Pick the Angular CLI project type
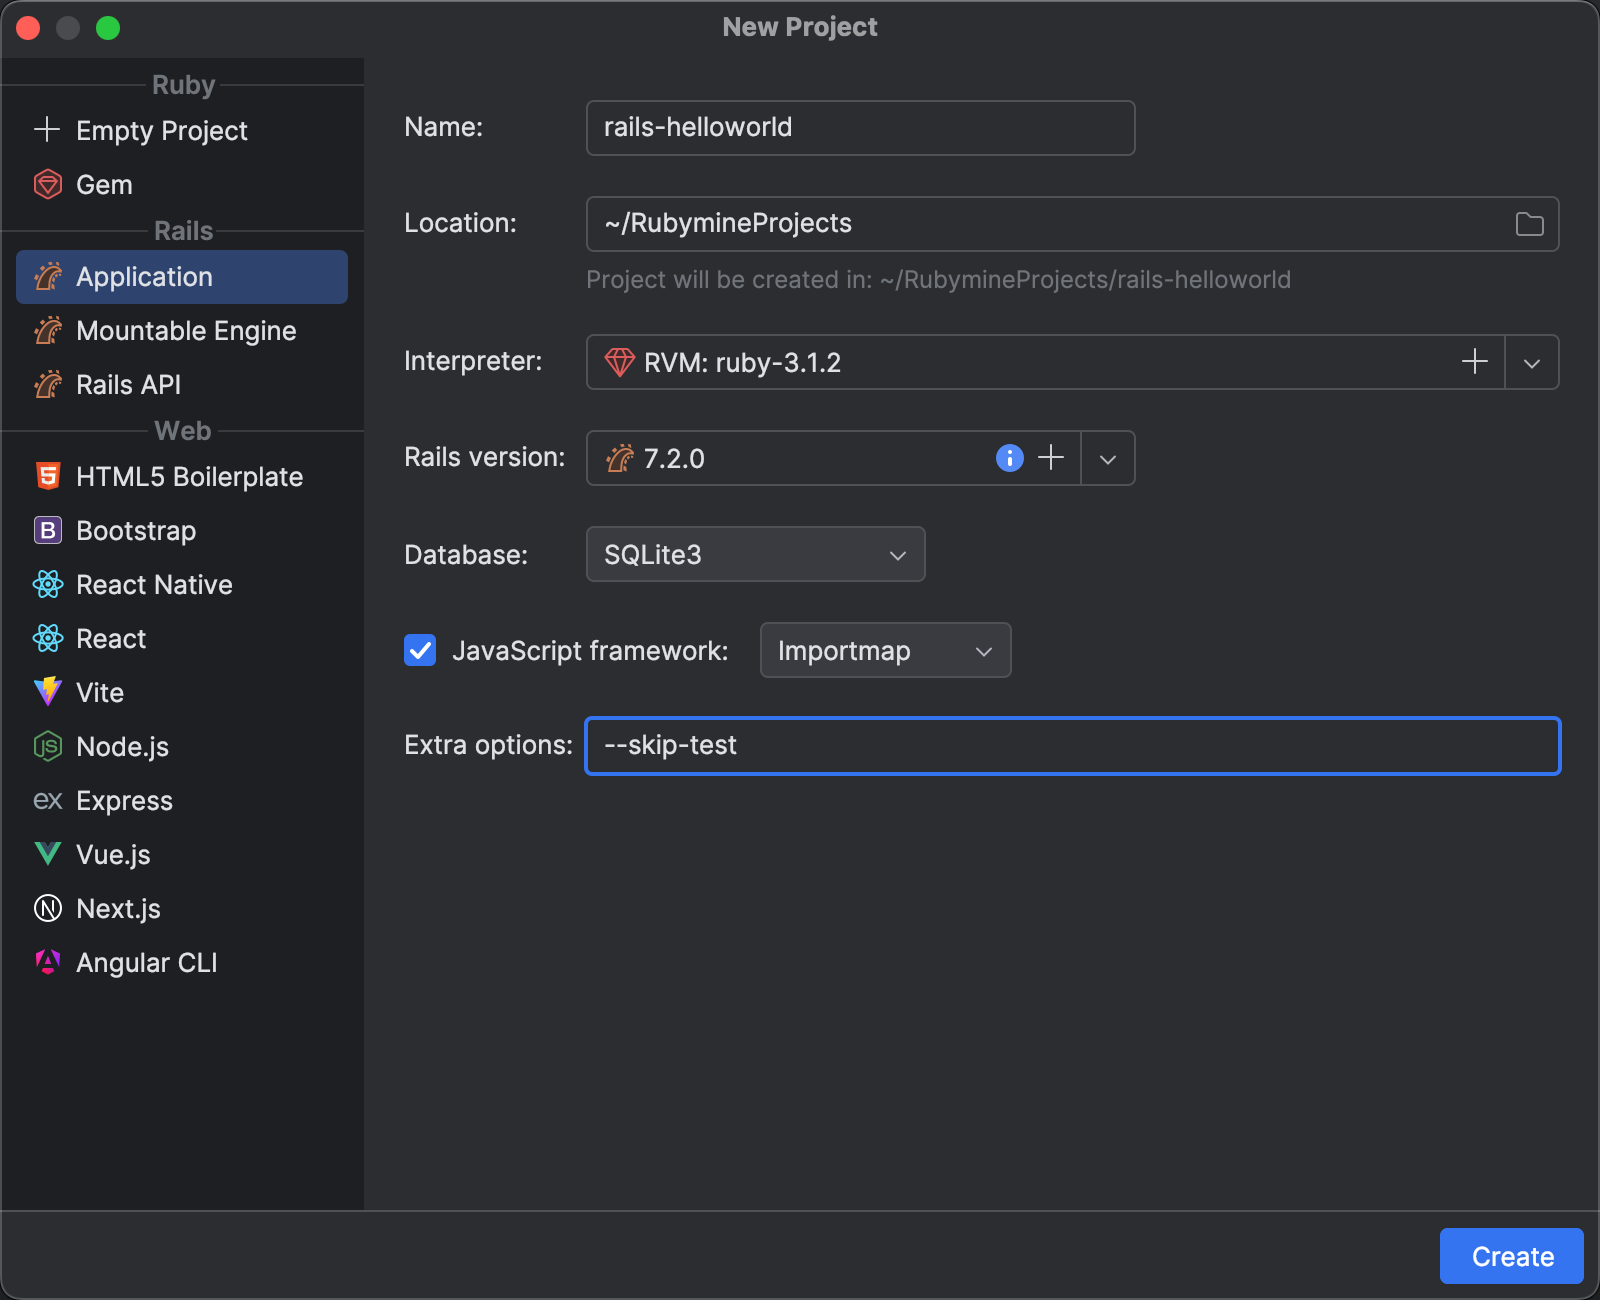The image size is (1600, 1300). (x=146, y=963)
